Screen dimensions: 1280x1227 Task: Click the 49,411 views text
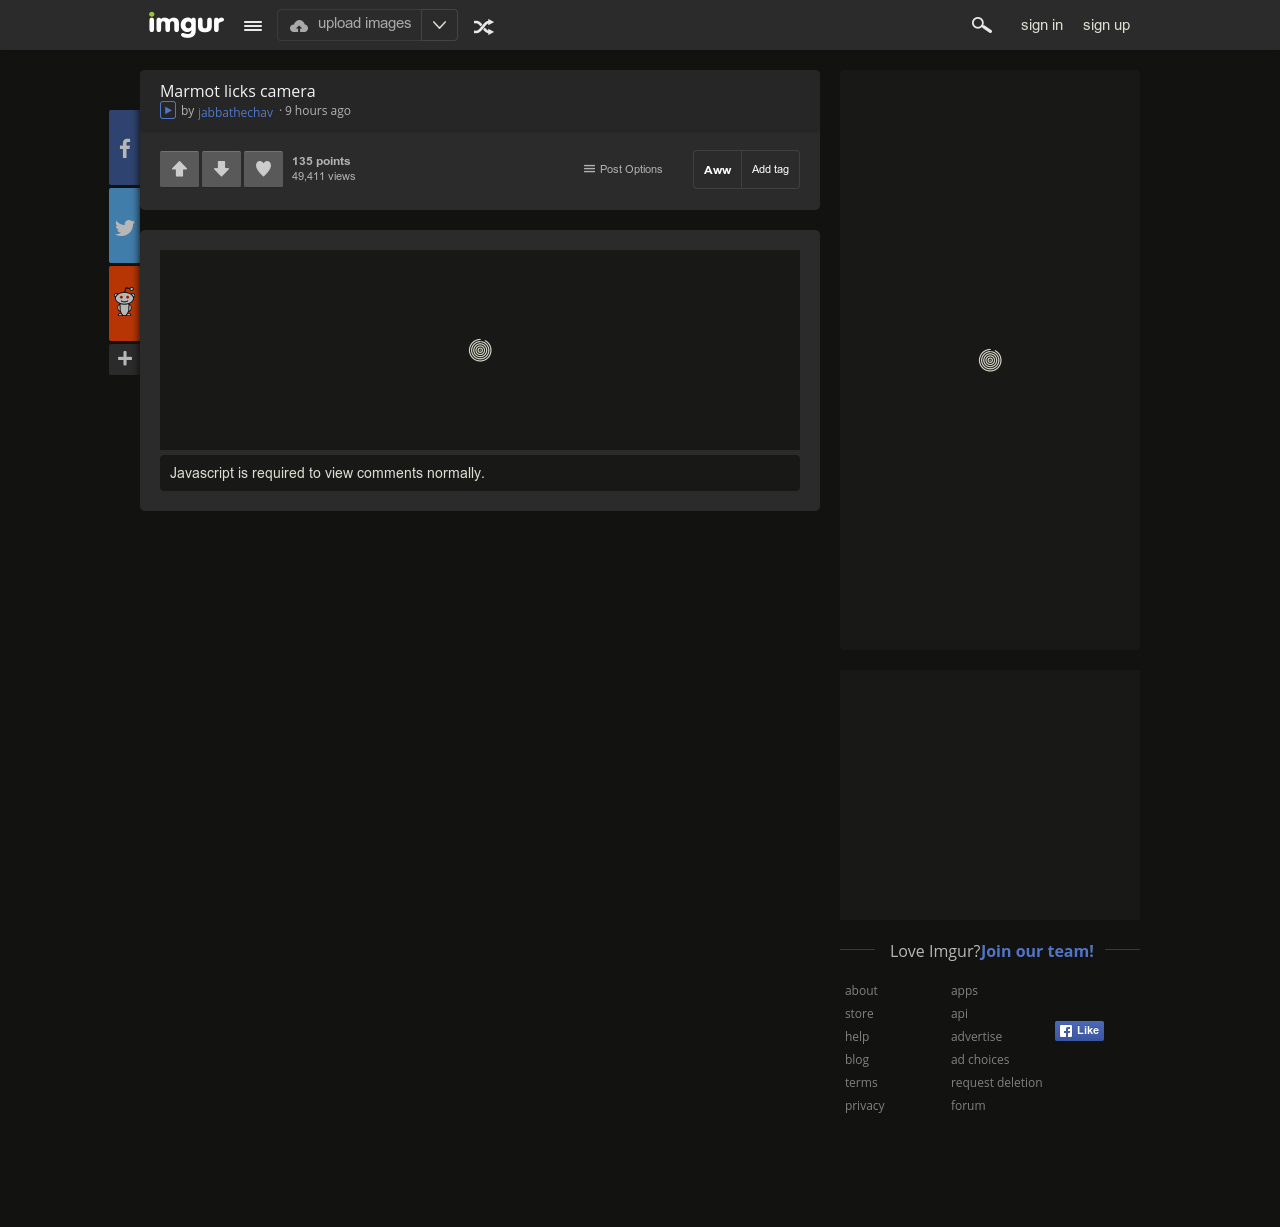[324, 176]
